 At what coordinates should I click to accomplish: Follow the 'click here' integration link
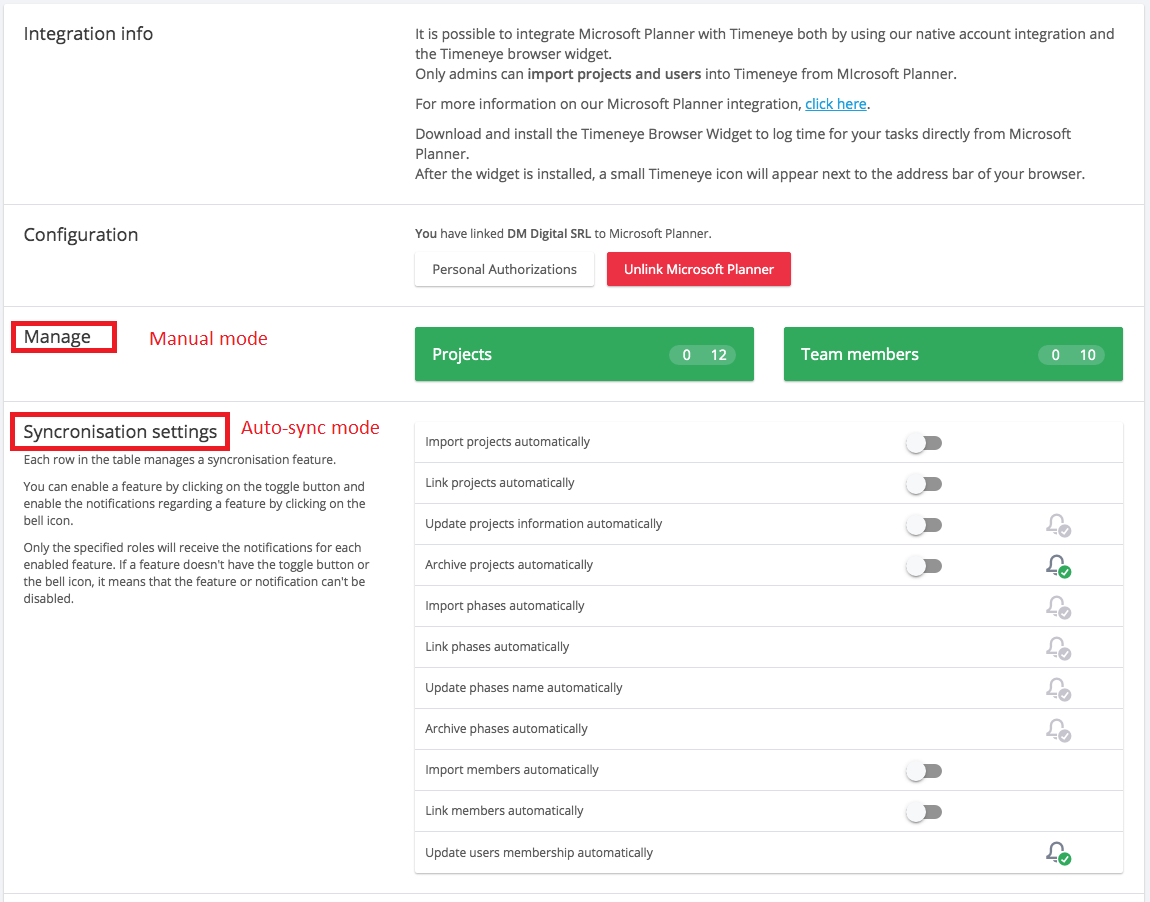tap(836, 104)
